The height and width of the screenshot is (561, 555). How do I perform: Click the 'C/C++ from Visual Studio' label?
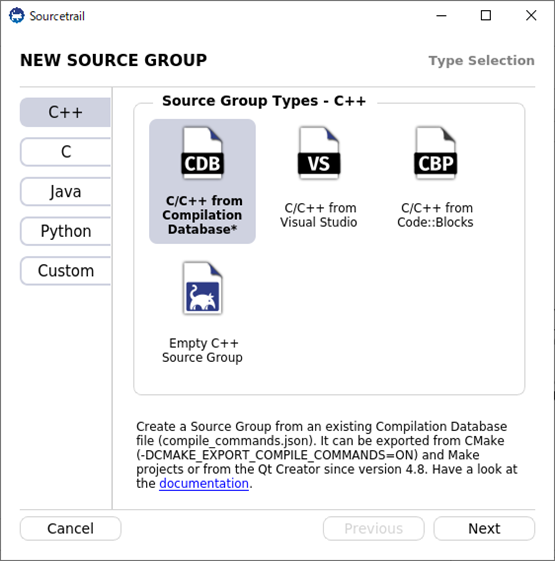pyautogui.click(x=319, y=215)
